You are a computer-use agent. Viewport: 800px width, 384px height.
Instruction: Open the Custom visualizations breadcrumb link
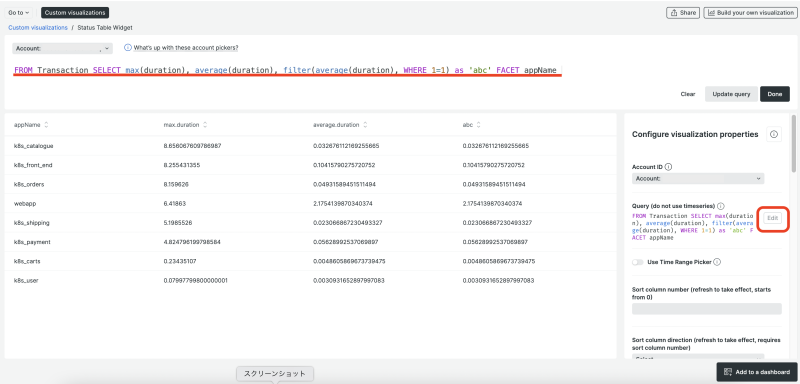tap(38, 28)
